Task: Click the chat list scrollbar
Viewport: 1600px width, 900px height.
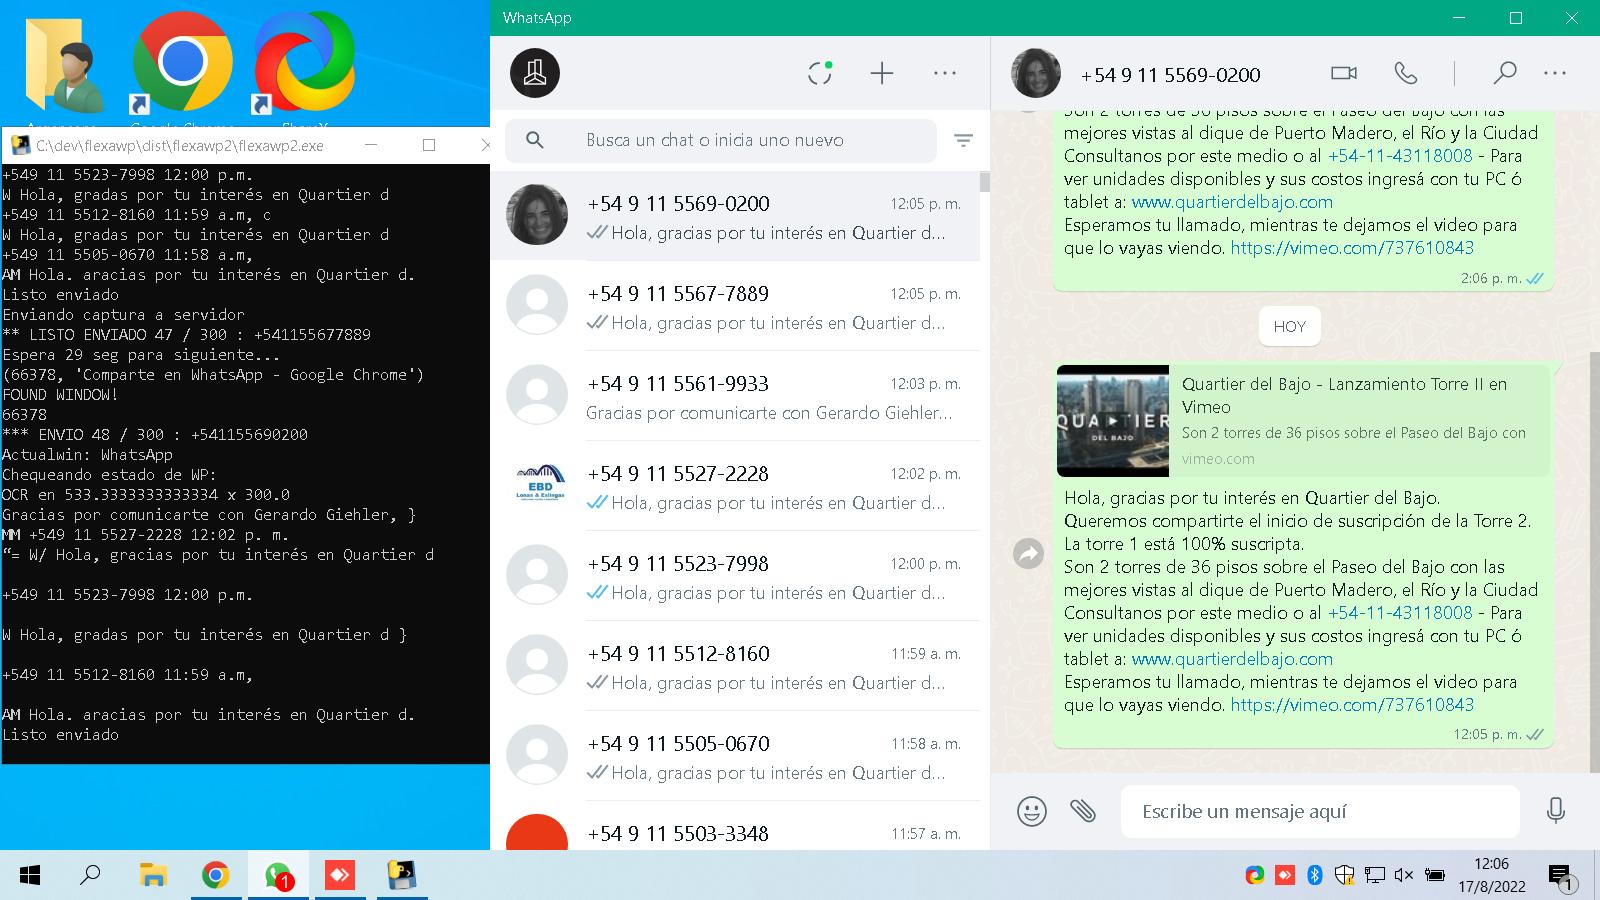Action: [985, 182]
